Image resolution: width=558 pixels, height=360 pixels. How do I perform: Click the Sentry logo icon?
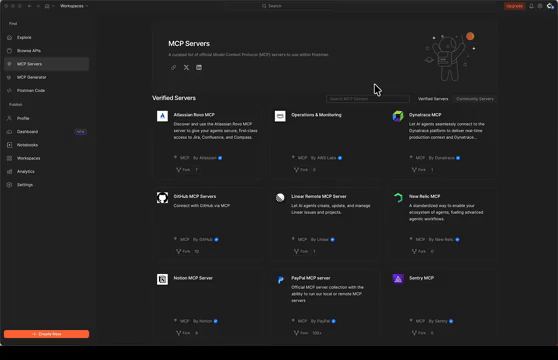(x=398, y=279)
